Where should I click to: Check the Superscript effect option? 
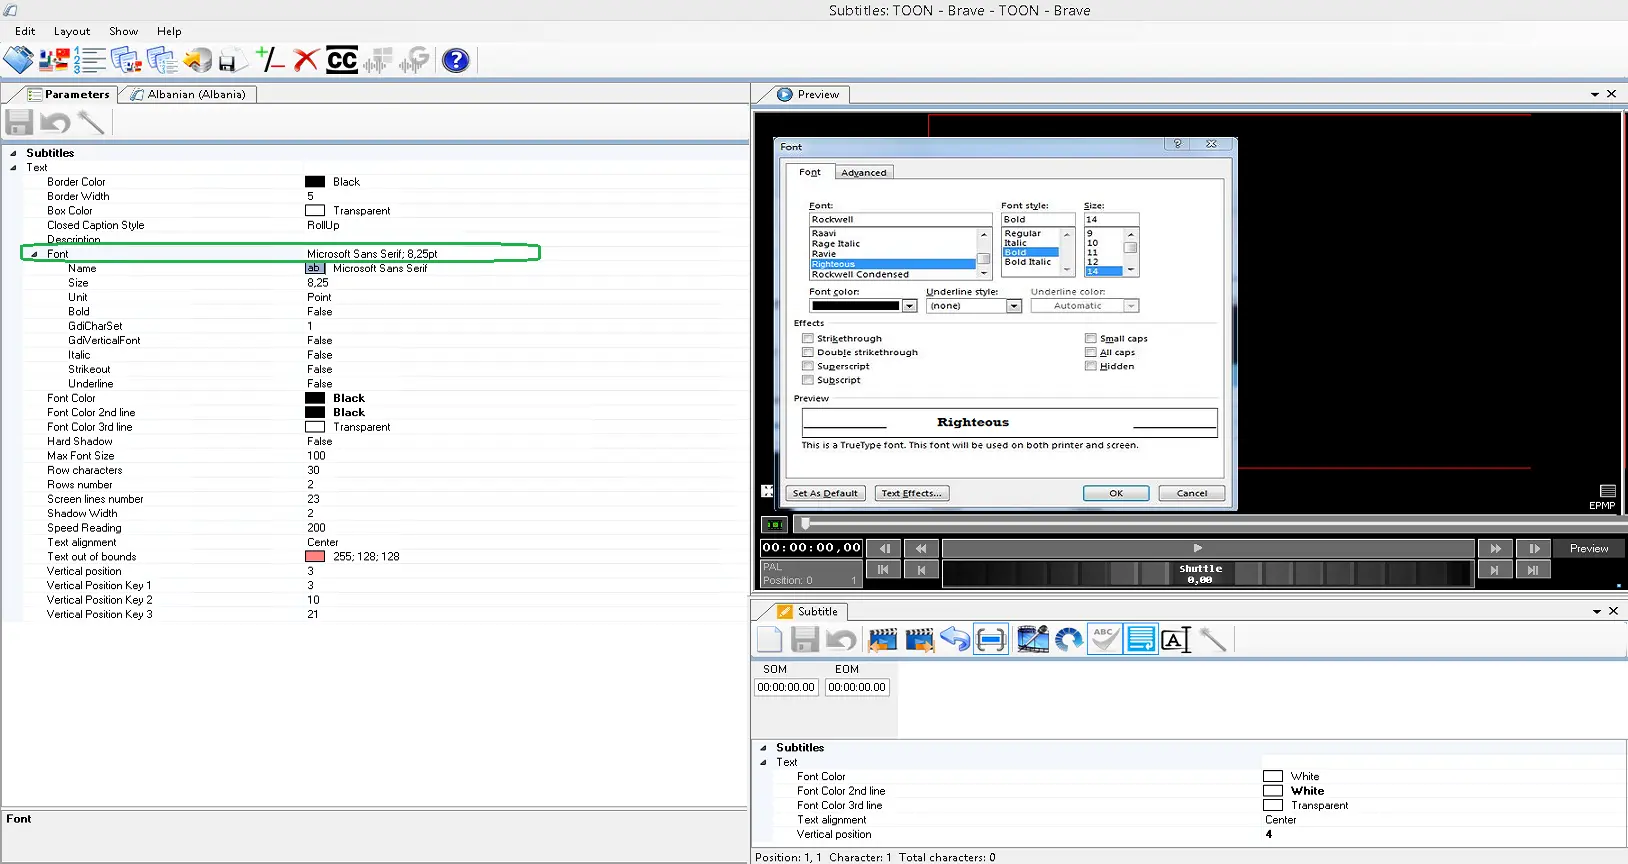[x=808, y=367]
